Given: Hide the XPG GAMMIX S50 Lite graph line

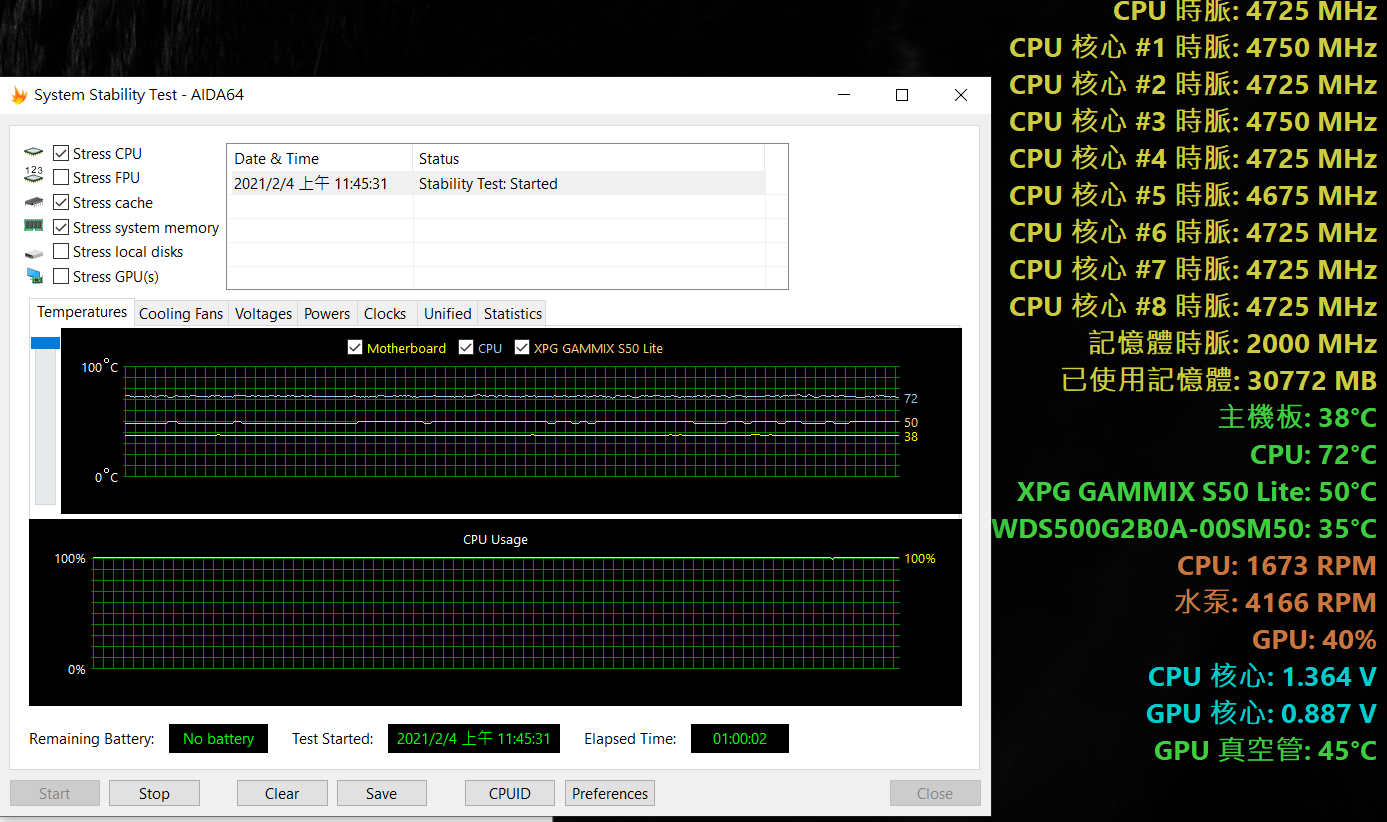Looking at the screenshot, I should tap(521, 348).
